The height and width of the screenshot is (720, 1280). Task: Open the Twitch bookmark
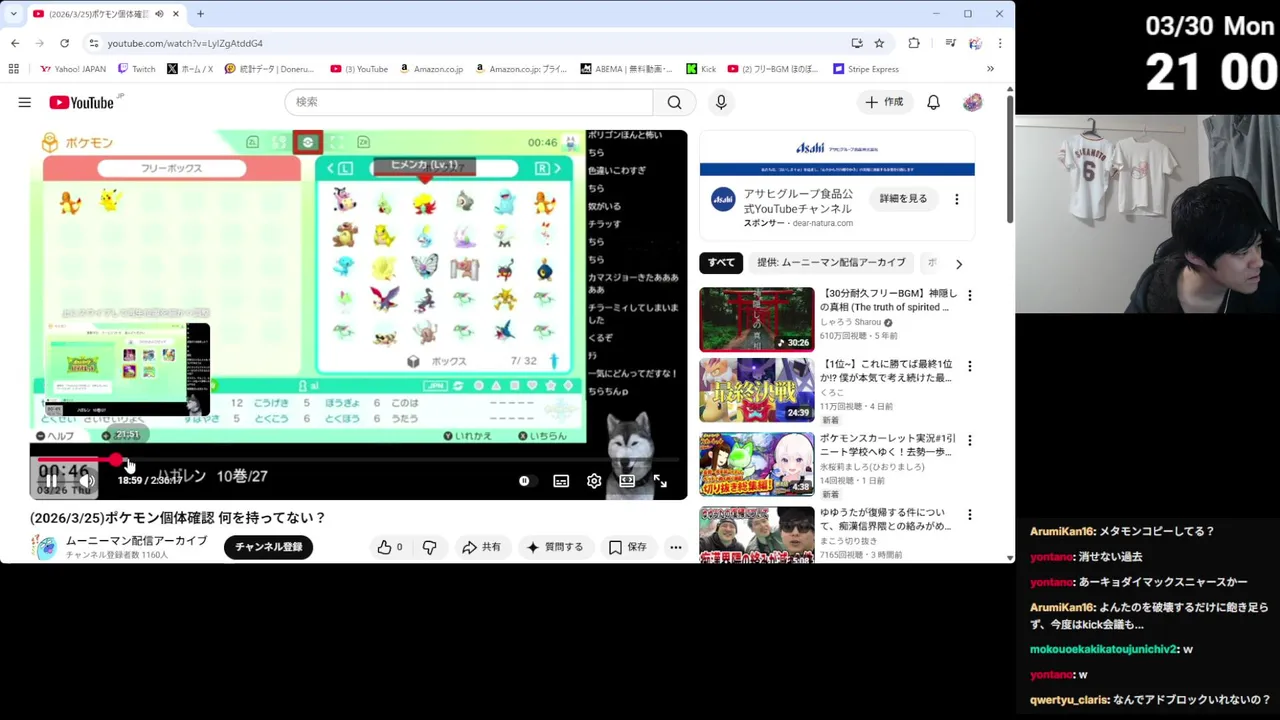pyautogui.click(x=136, y=69)
